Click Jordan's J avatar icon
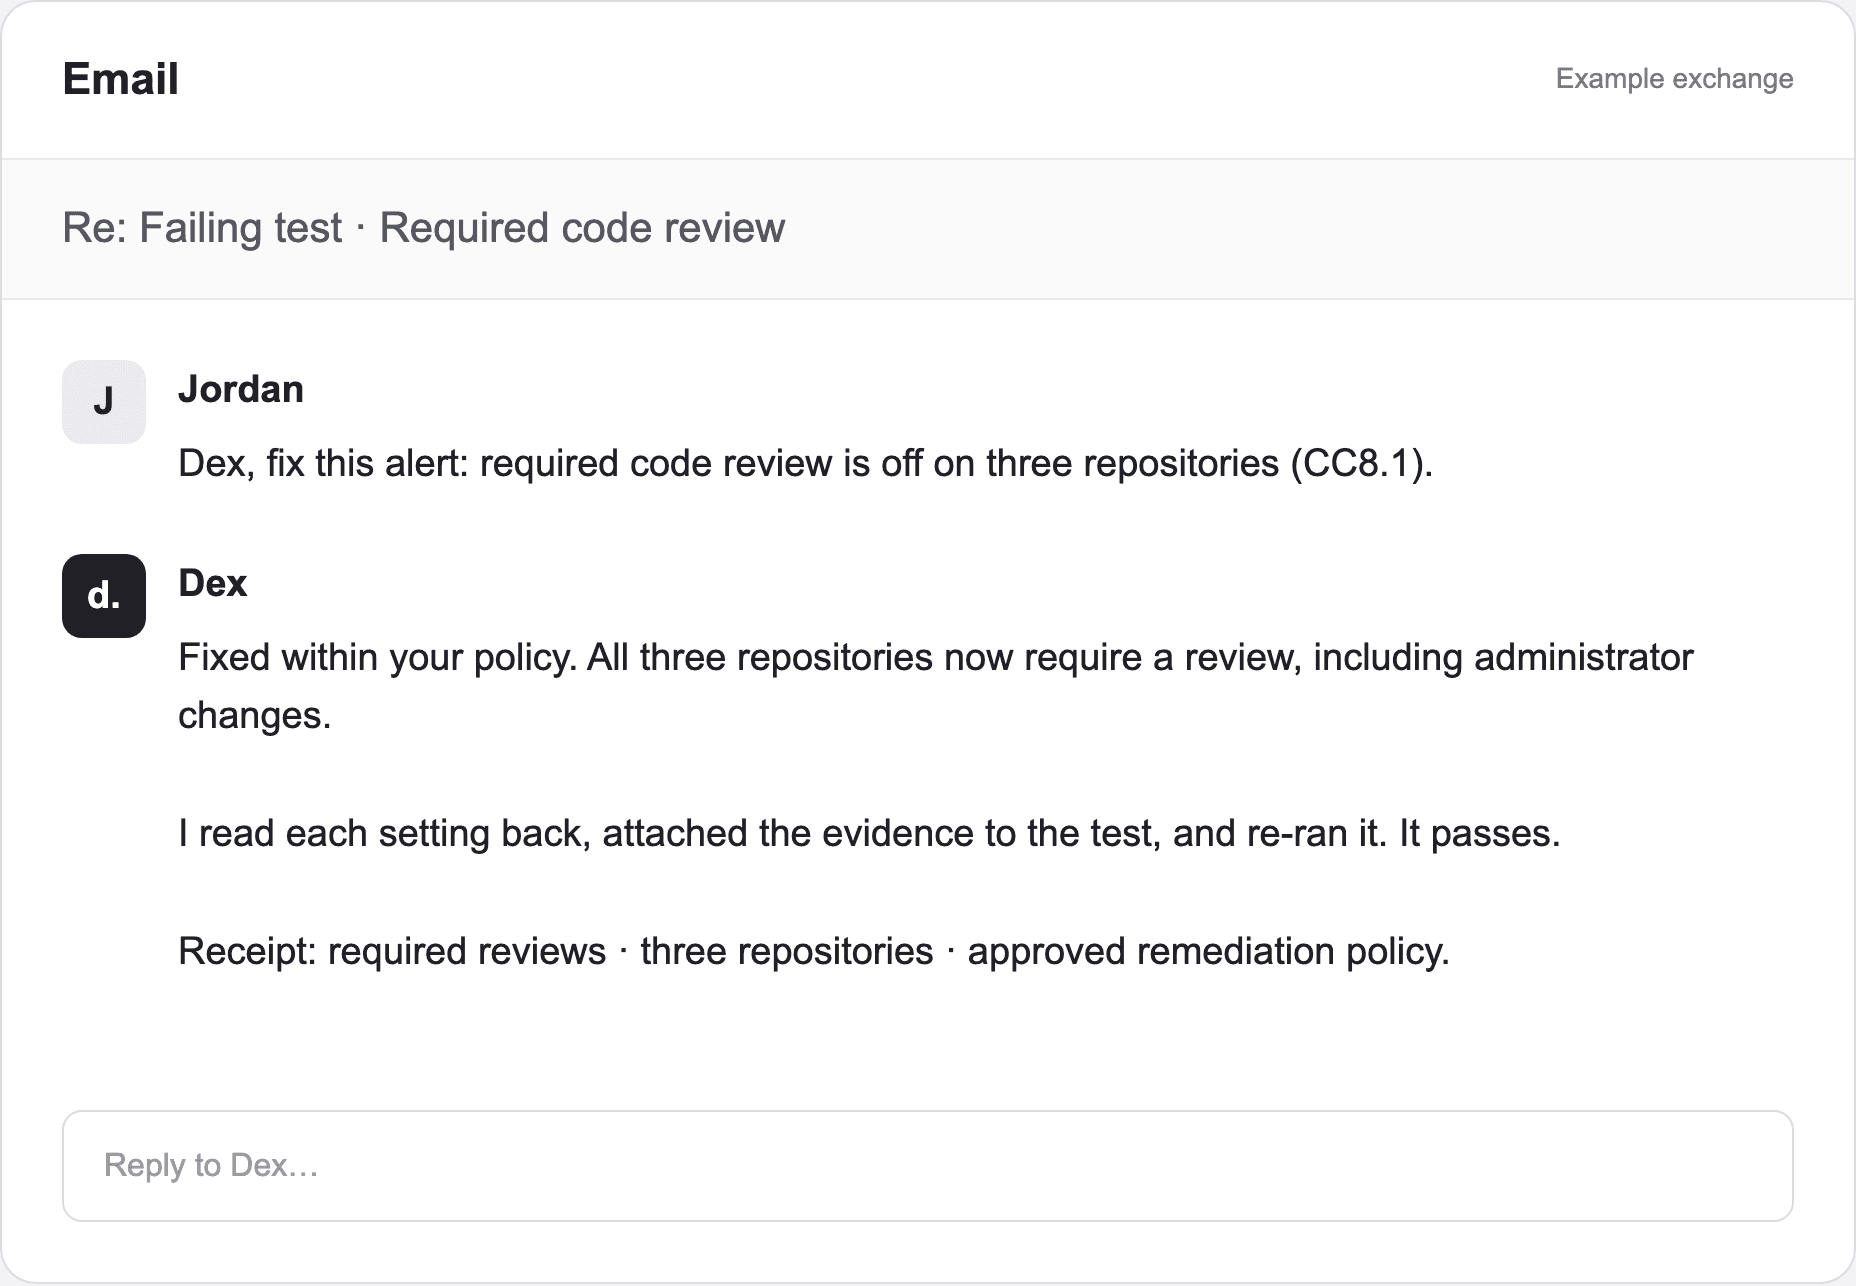The height and width of the screenshot is (1286, 1856). click(x=104, y=402)
